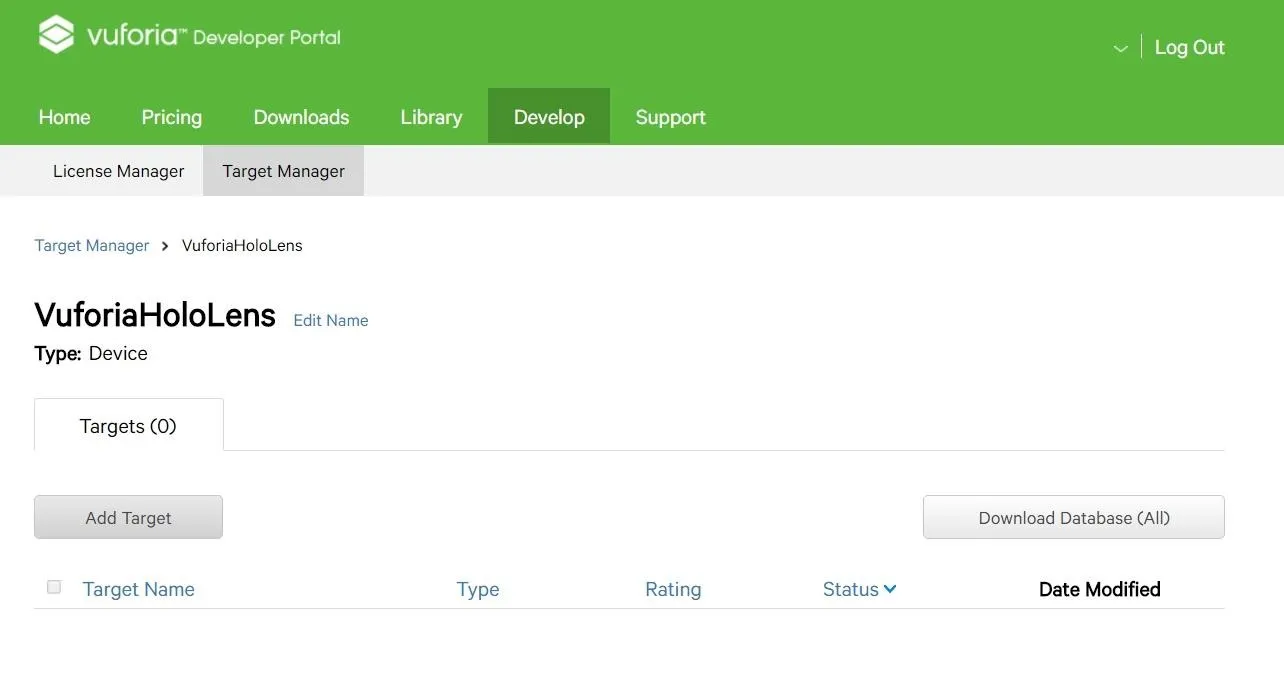Sort by Type column header
This screenshot has height=680, width=1284.
point(477,589)
